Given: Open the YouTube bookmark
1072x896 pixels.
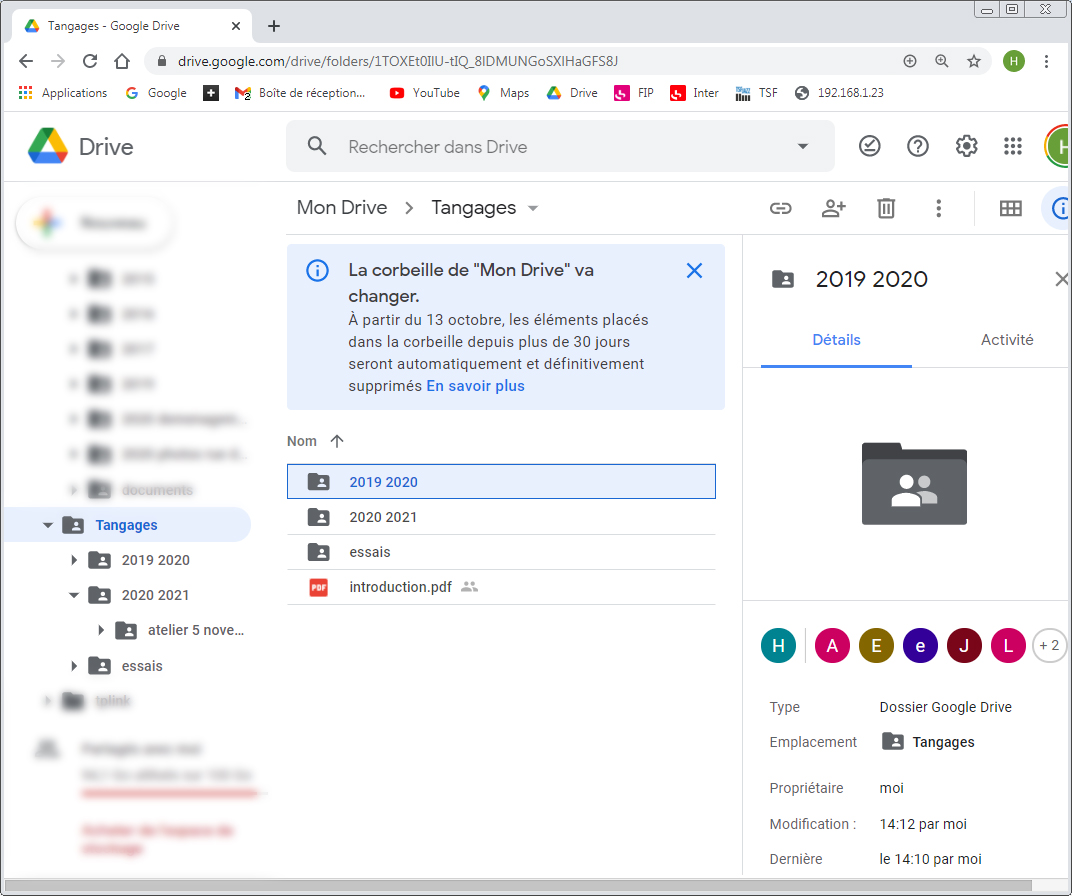Looking at the screenshot, I should tap(424, 92).
